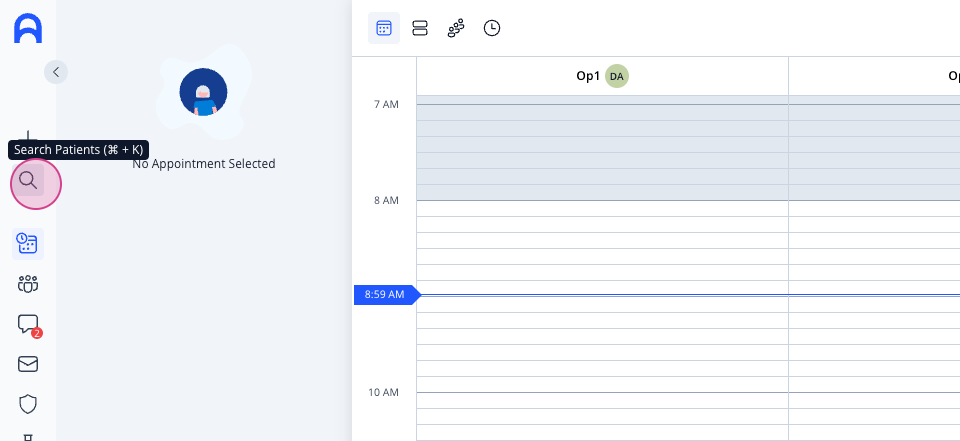Open the clock history toolbar icon
Viewport: 960px width, 441px height.
pyautogui.click(x=492, y=28)
